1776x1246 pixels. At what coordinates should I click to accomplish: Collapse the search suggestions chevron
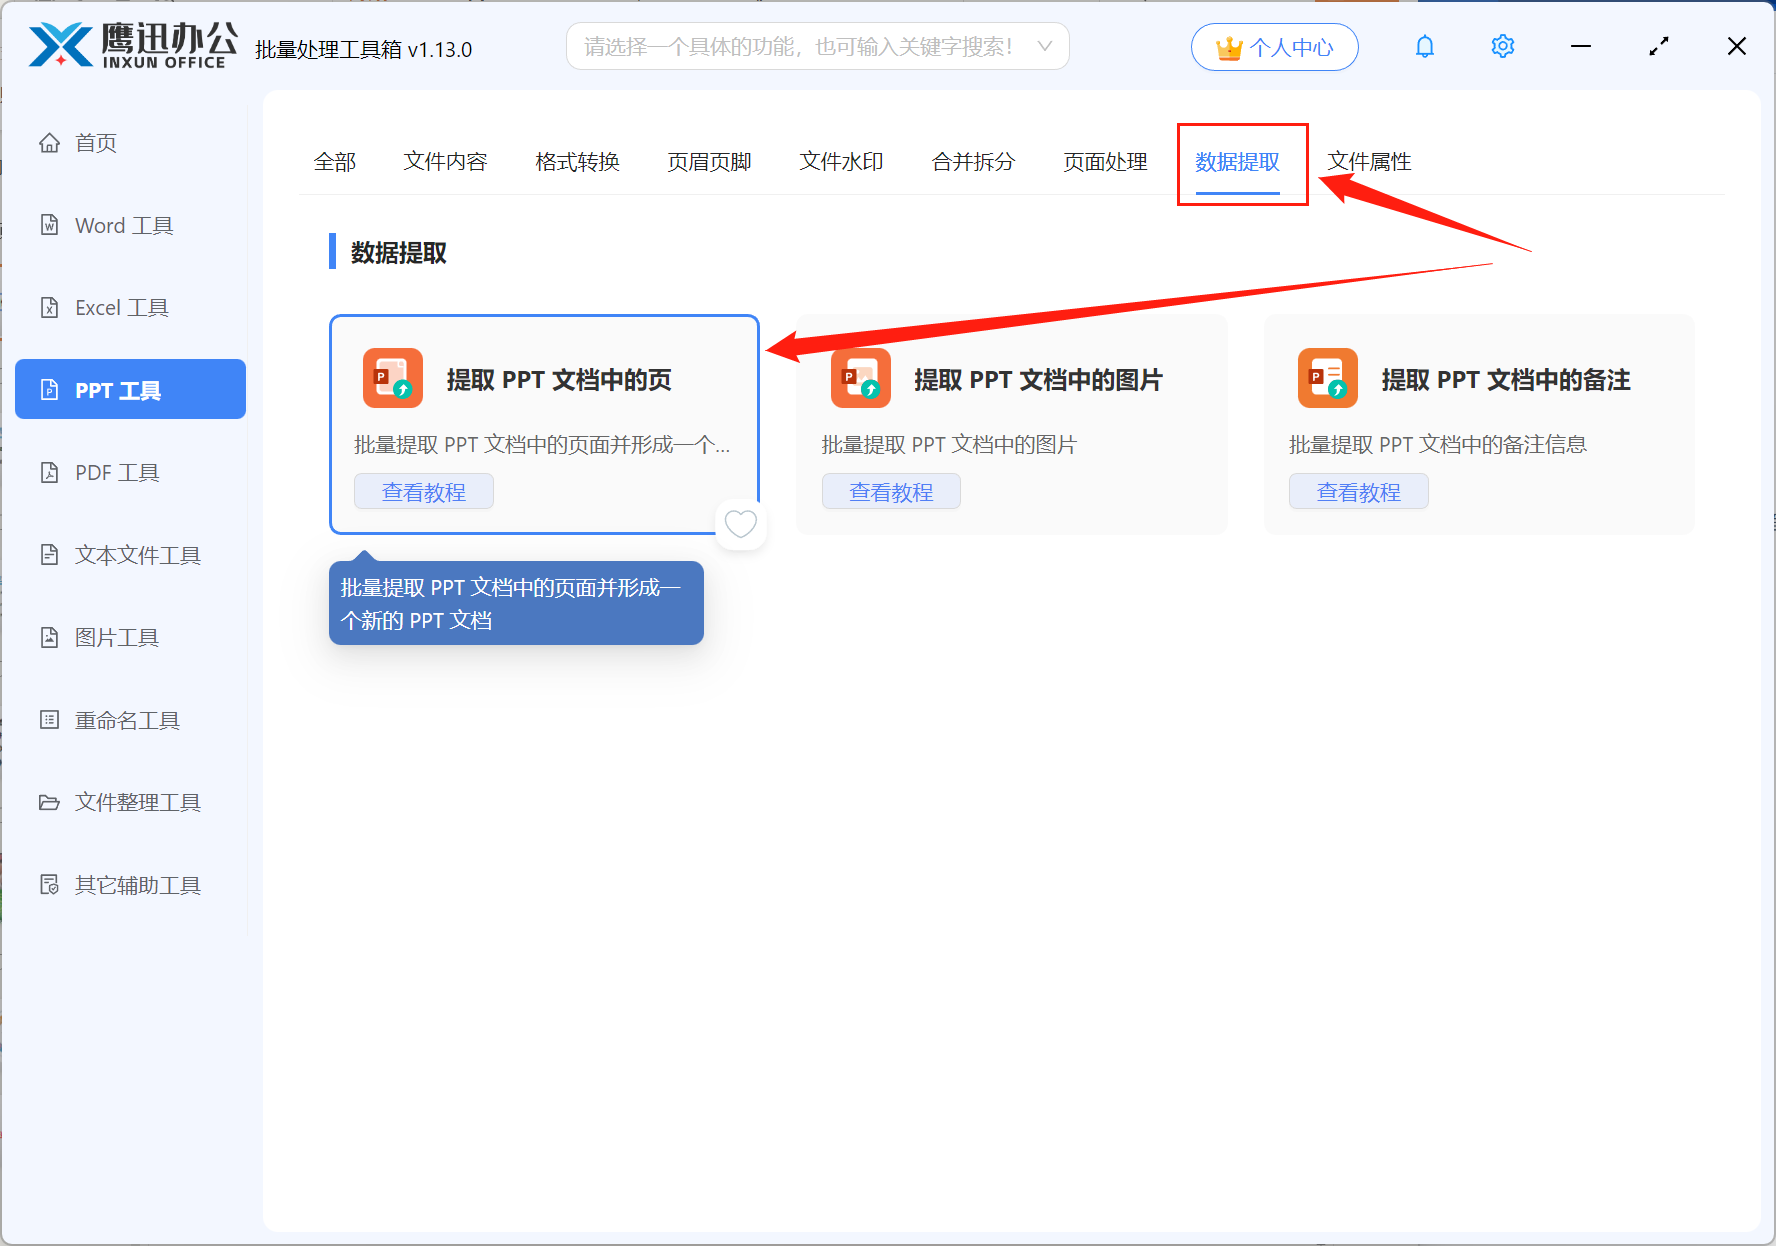click(1044, 46)
